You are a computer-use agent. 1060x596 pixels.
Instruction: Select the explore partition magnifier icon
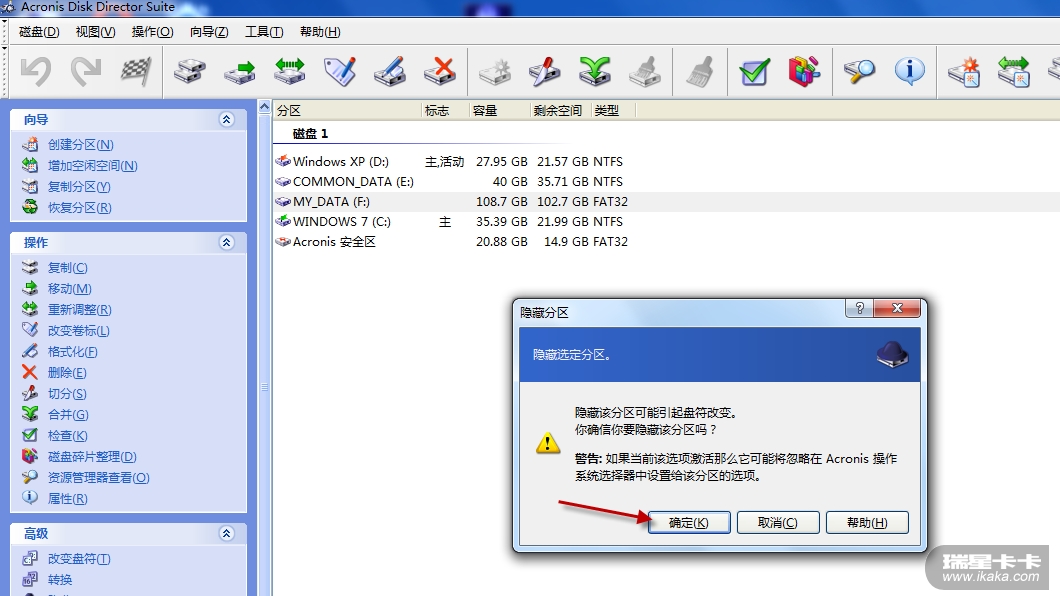[859, 71]
